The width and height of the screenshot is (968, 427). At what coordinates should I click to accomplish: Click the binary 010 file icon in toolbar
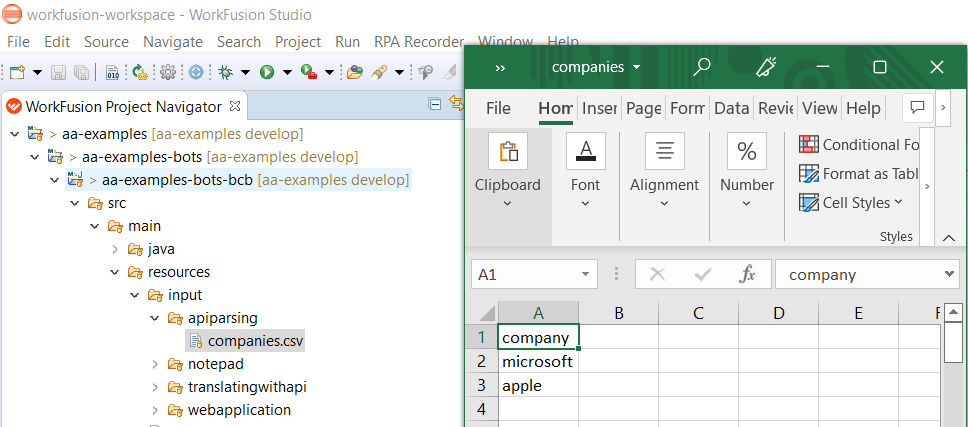(112, 73)
